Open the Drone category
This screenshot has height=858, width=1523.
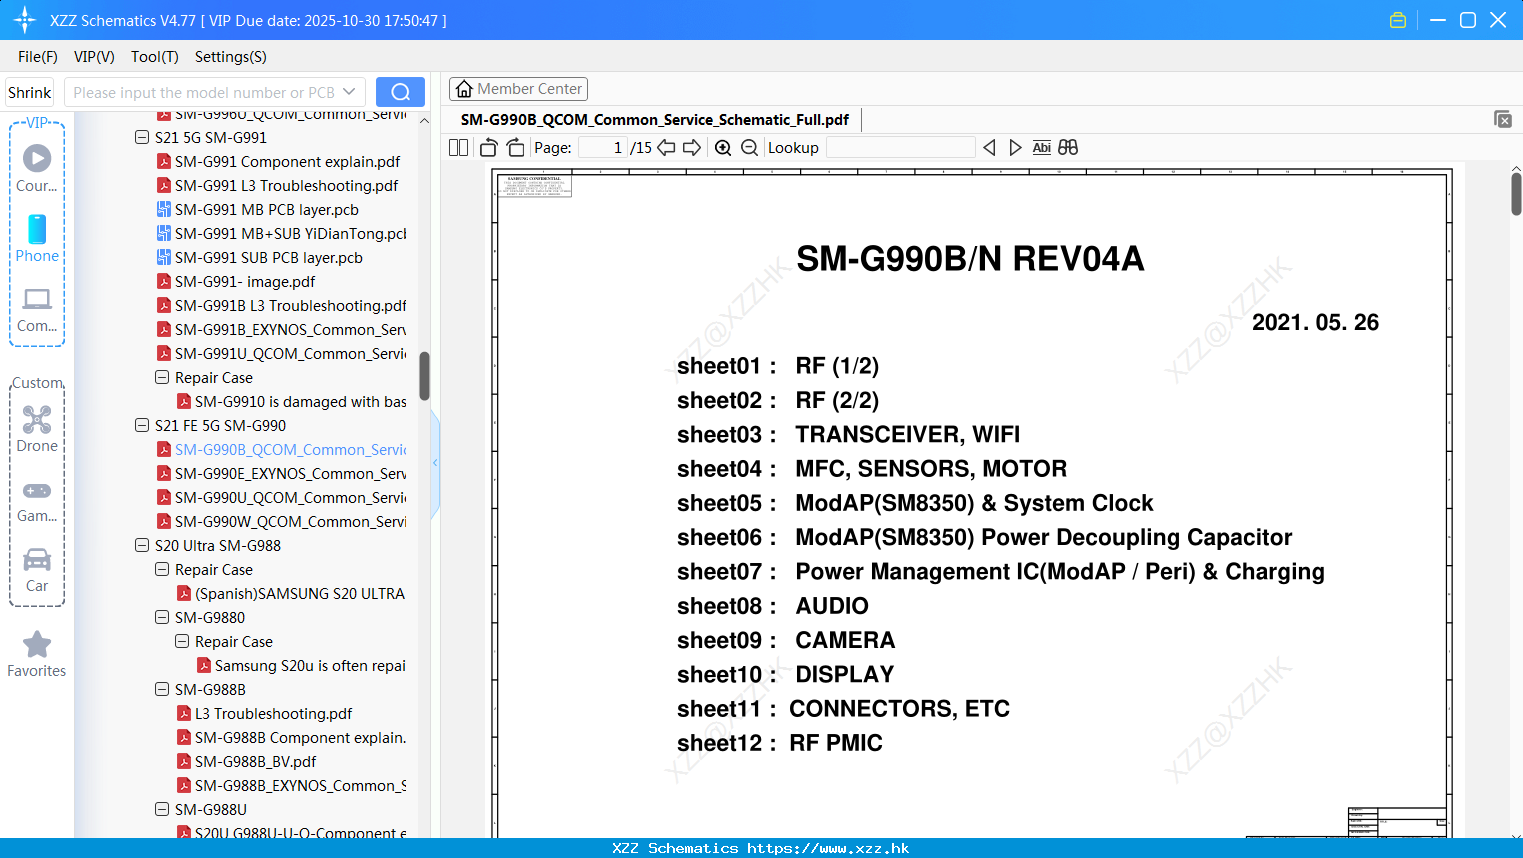coord(37,429)
